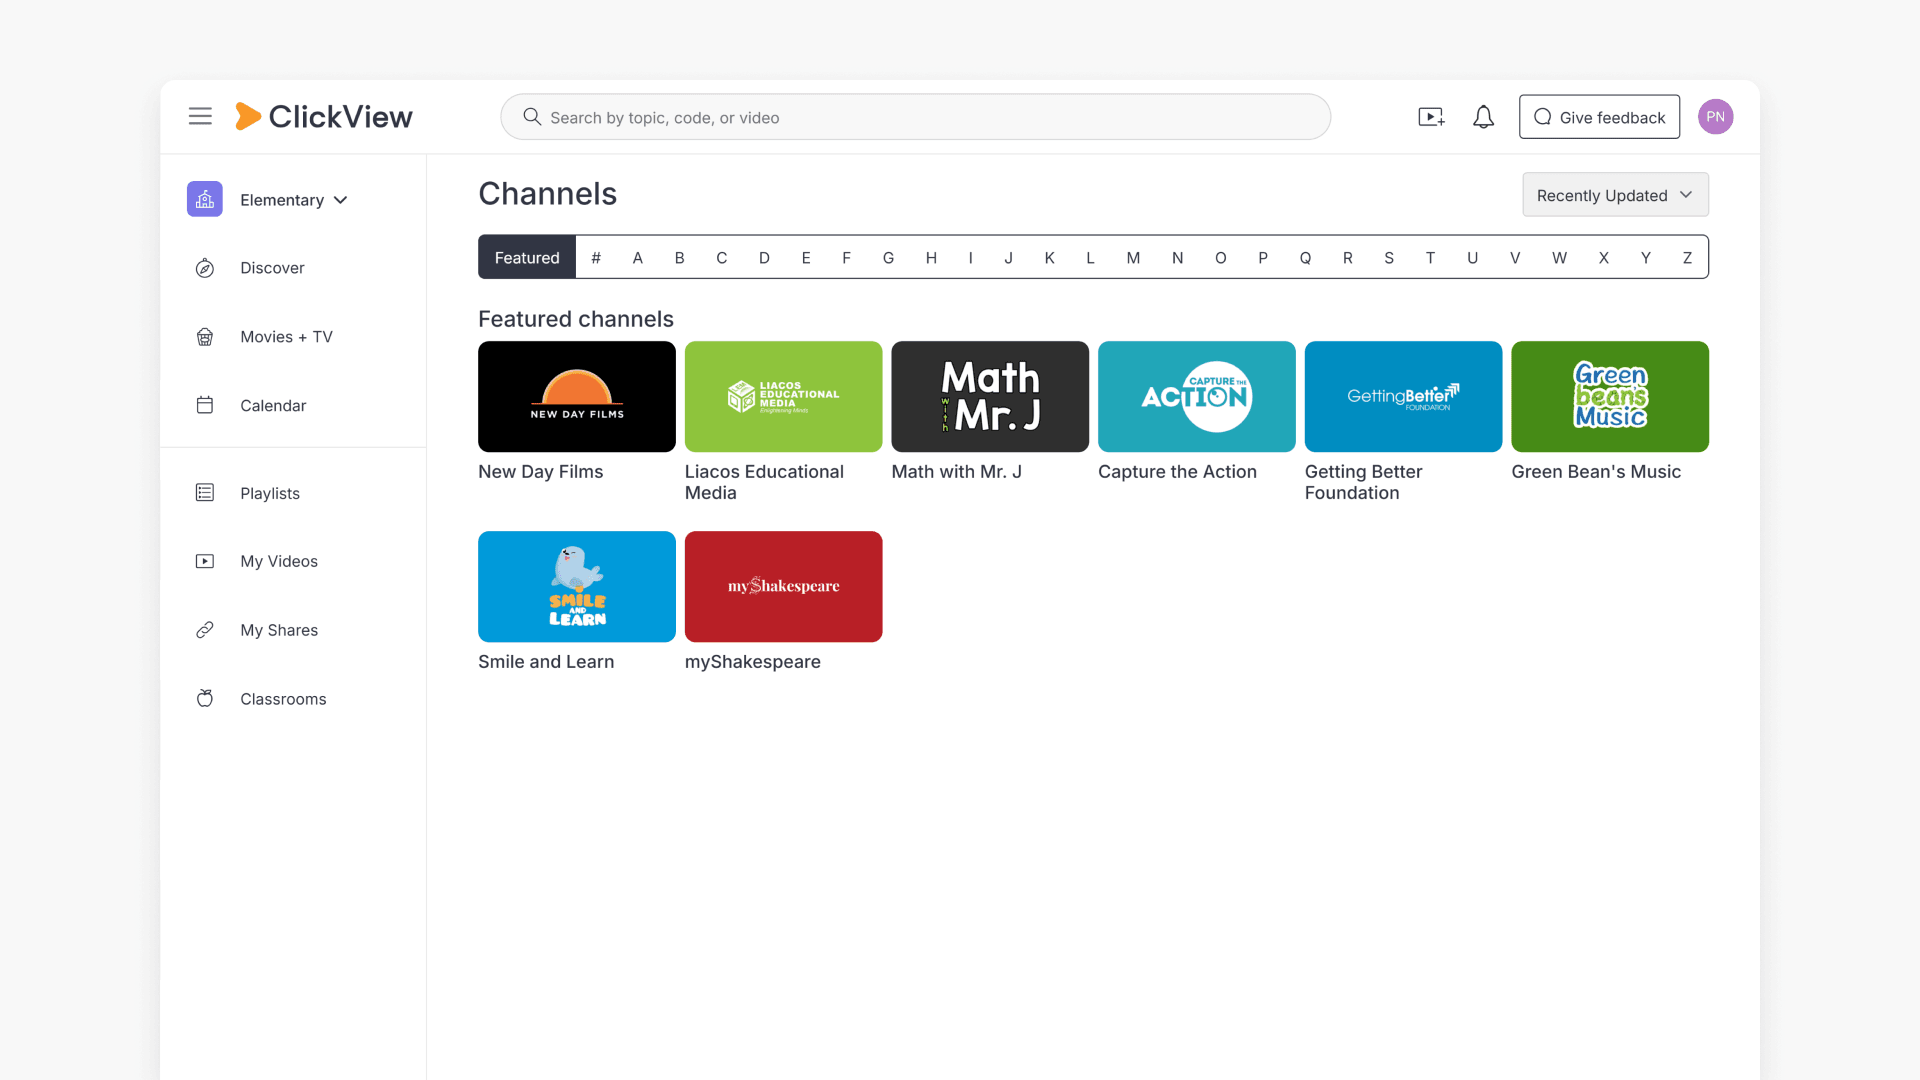Click the 'Math with Mr. J' title text
Image resolution: width=1920 pixels, height=1080 pixels.
pos(956,472)
